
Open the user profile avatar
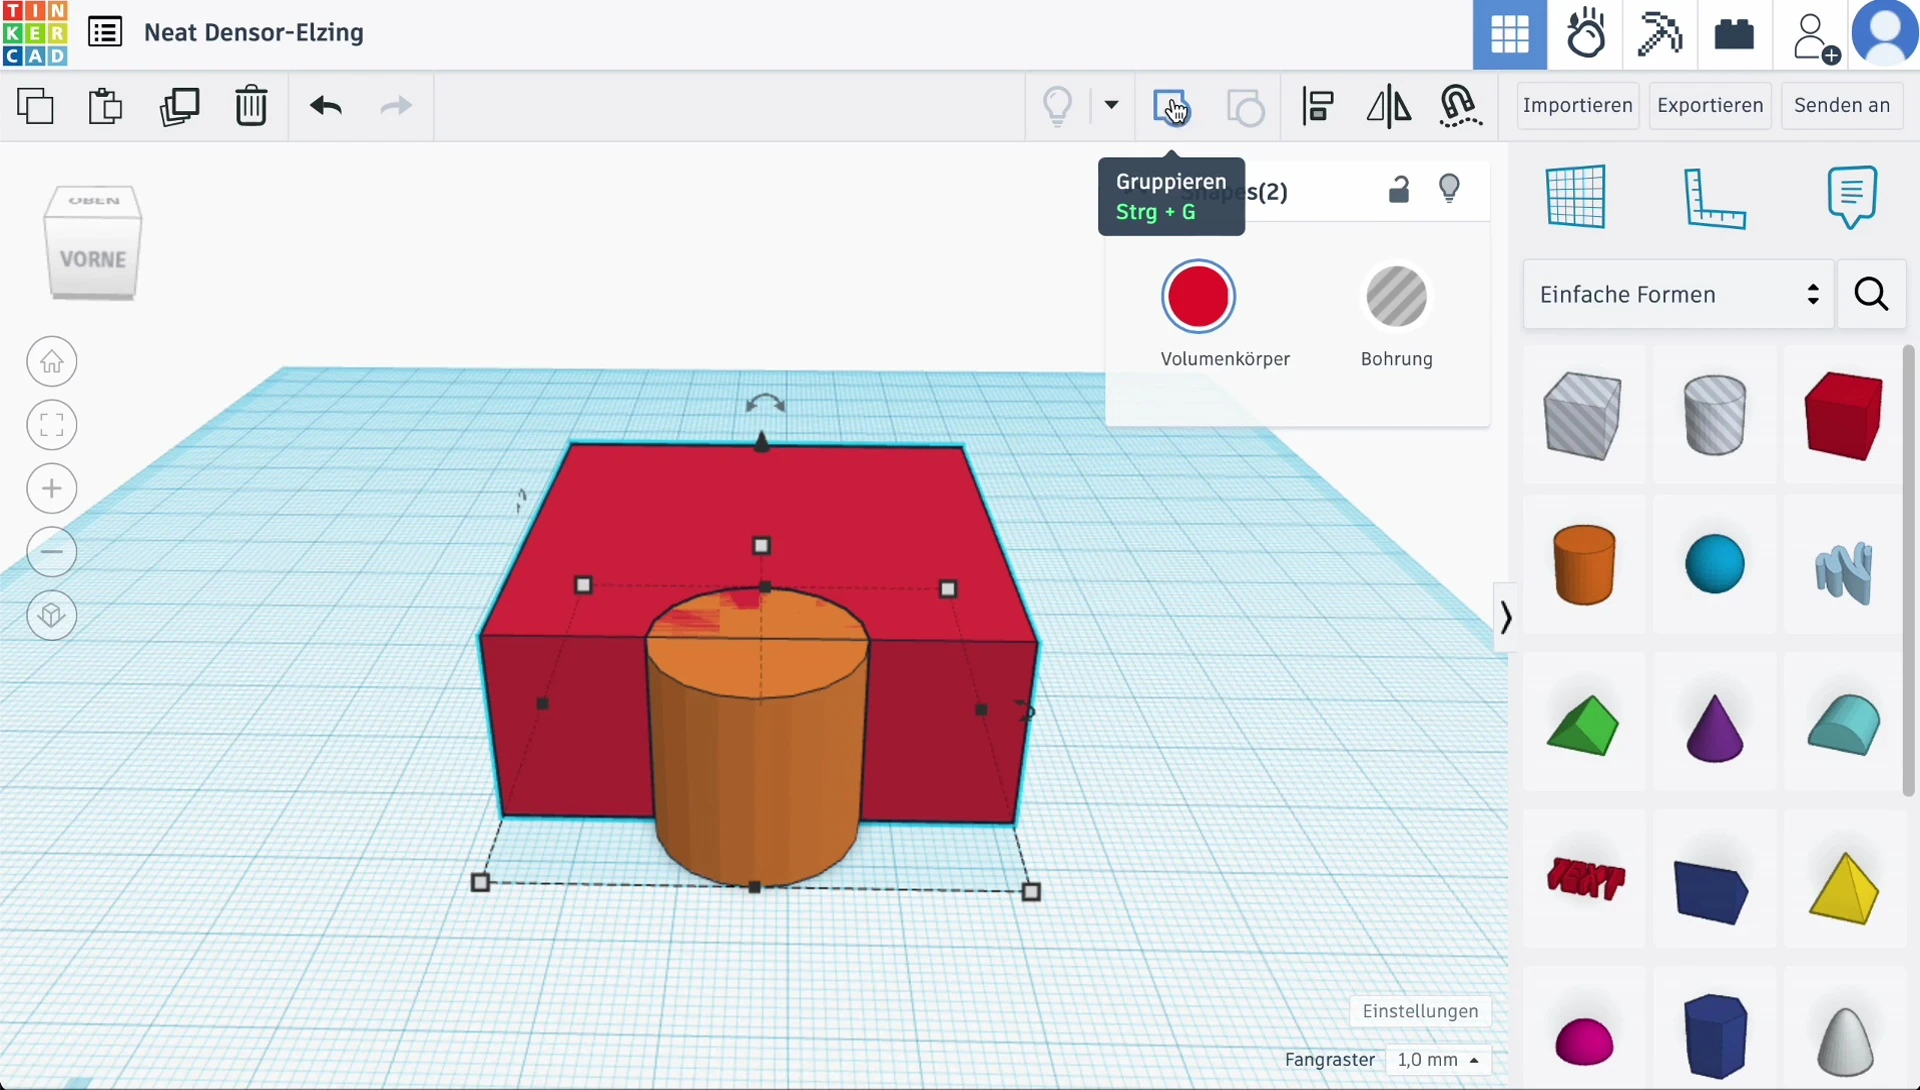tap(1885, 33)
